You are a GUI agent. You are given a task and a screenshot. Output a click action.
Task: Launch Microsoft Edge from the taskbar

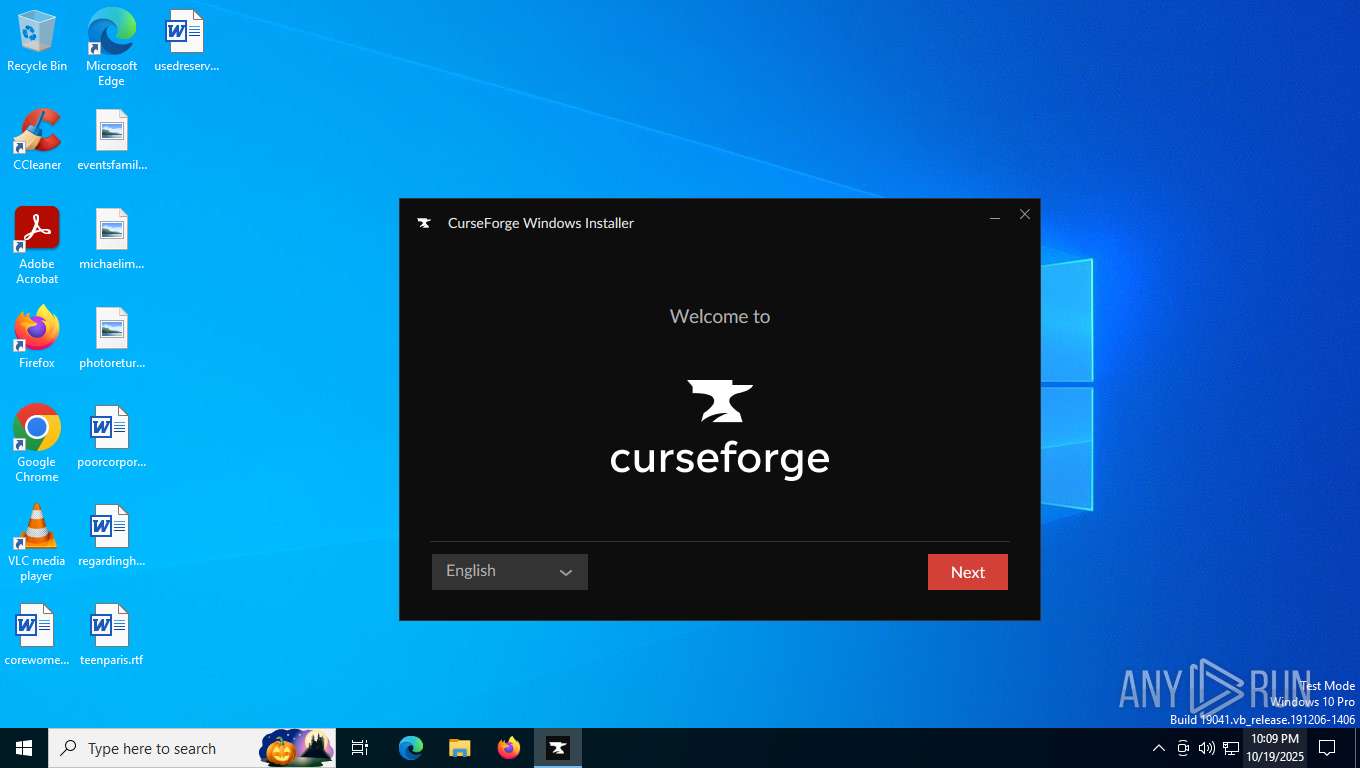(411, 748)
